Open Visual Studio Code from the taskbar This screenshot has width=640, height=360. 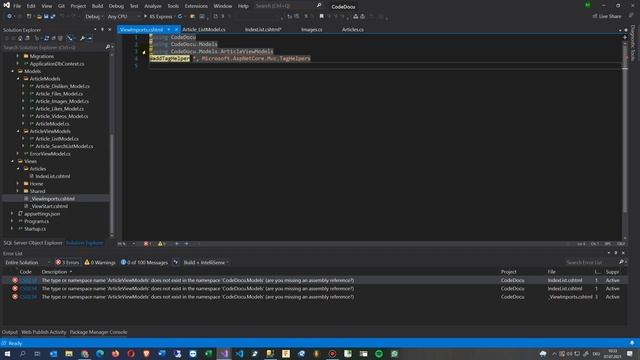point(239,354)
